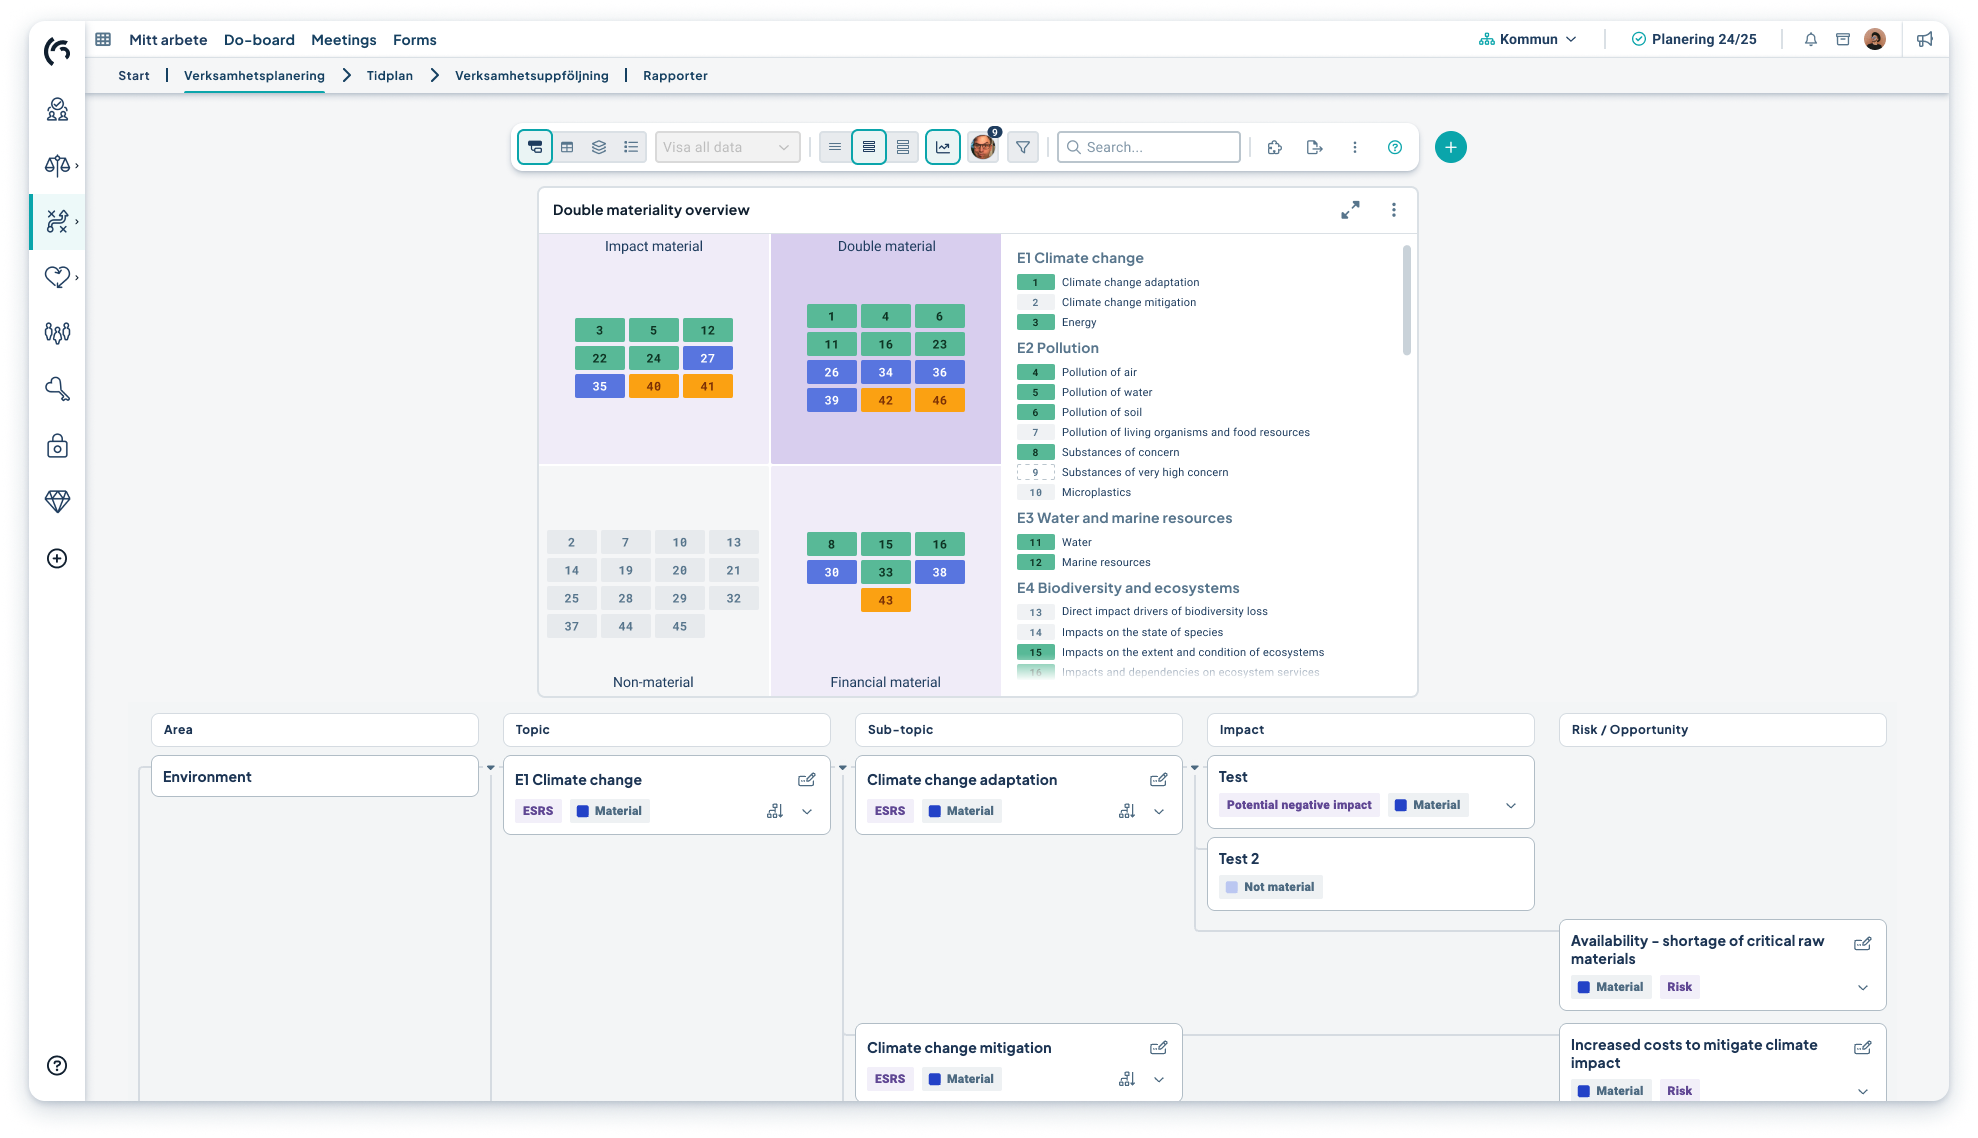
Task: Click orange tile 40 in Impact material
Action: (x=653, y=386)
